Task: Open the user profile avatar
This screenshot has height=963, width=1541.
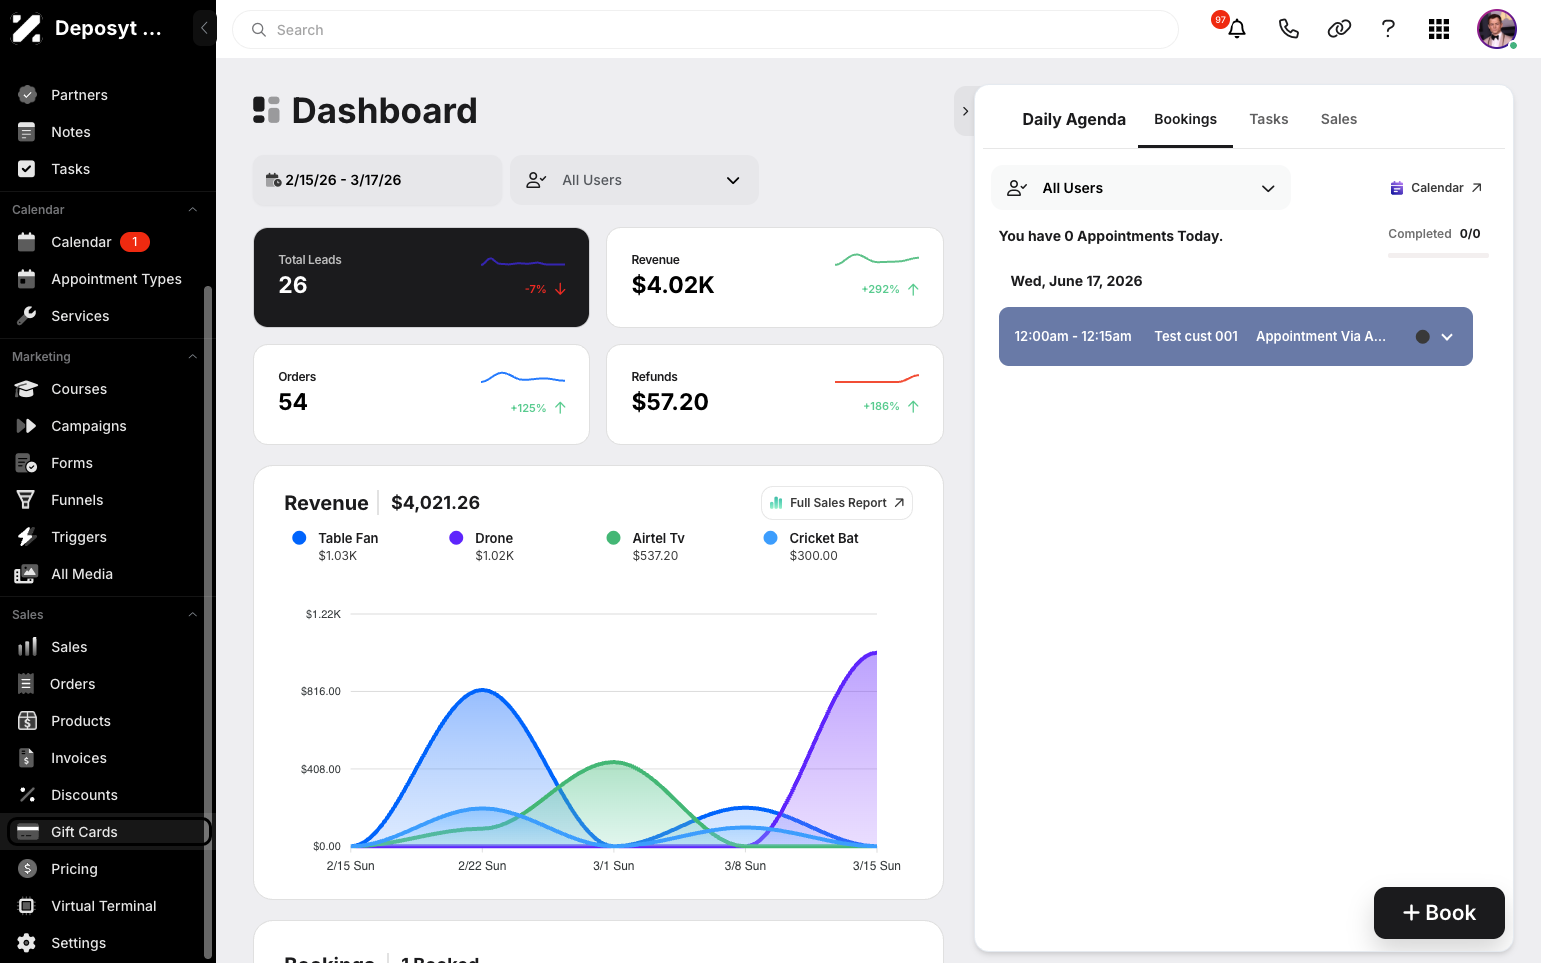Action: click(1497, 29)
